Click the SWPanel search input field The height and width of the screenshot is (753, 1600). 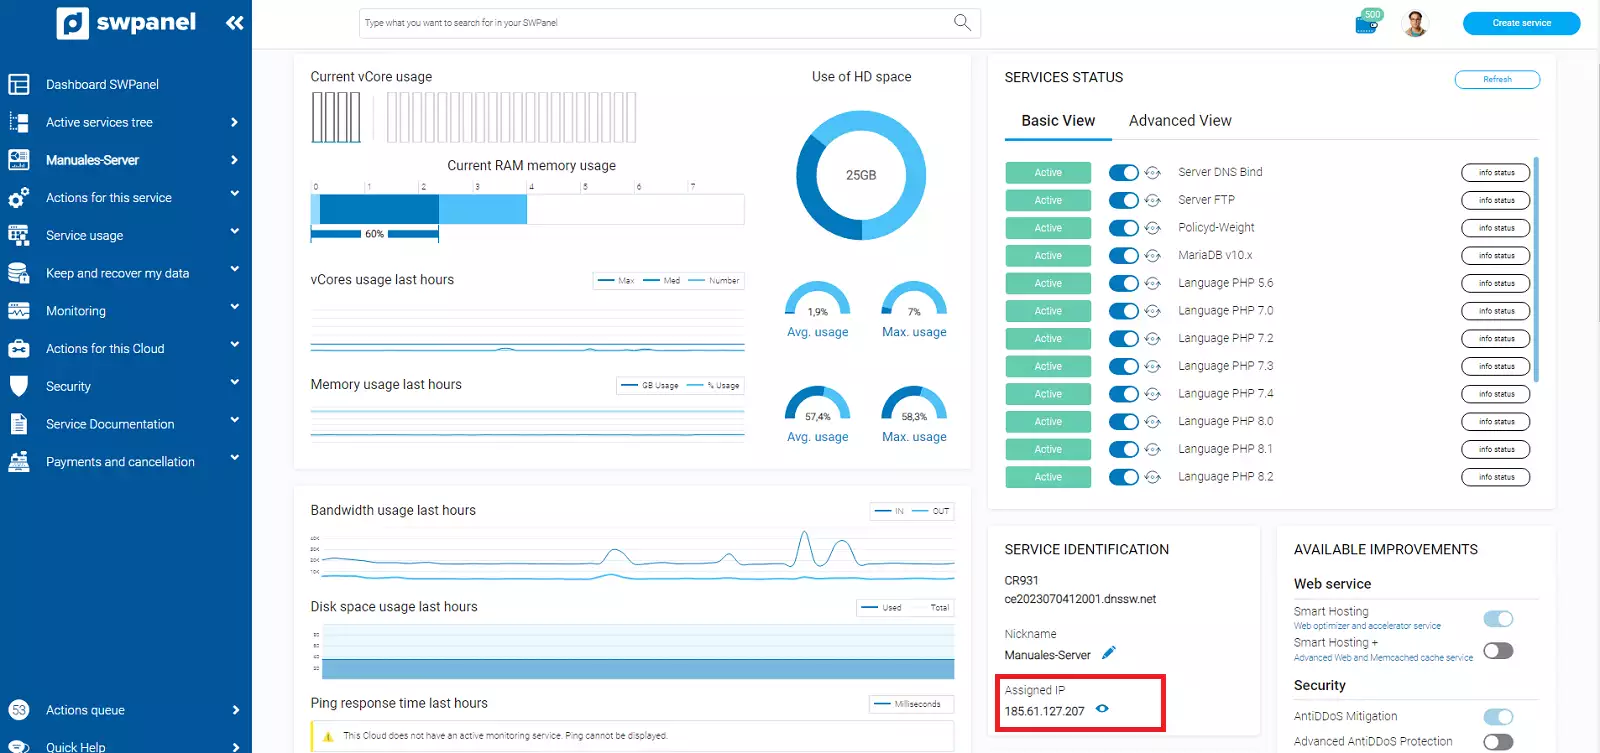[x=650, y=23]
